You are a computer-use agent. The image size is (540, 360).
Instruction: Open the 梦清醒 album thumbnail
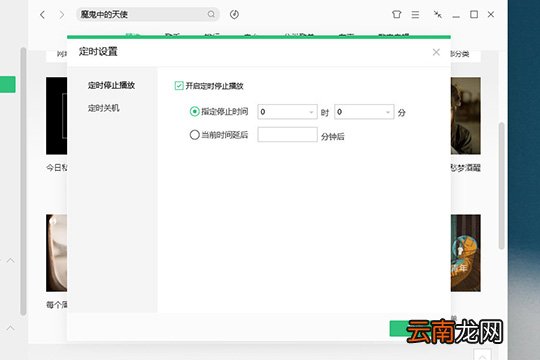tap(466, 116)
